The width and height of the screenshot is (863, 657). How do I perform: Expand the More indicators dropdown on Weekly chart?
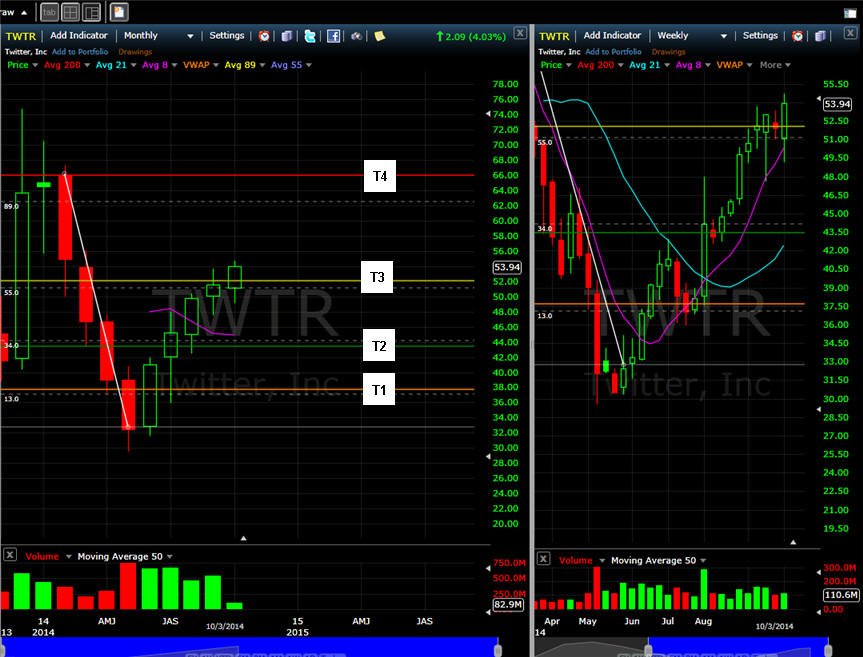coord(775,65)
